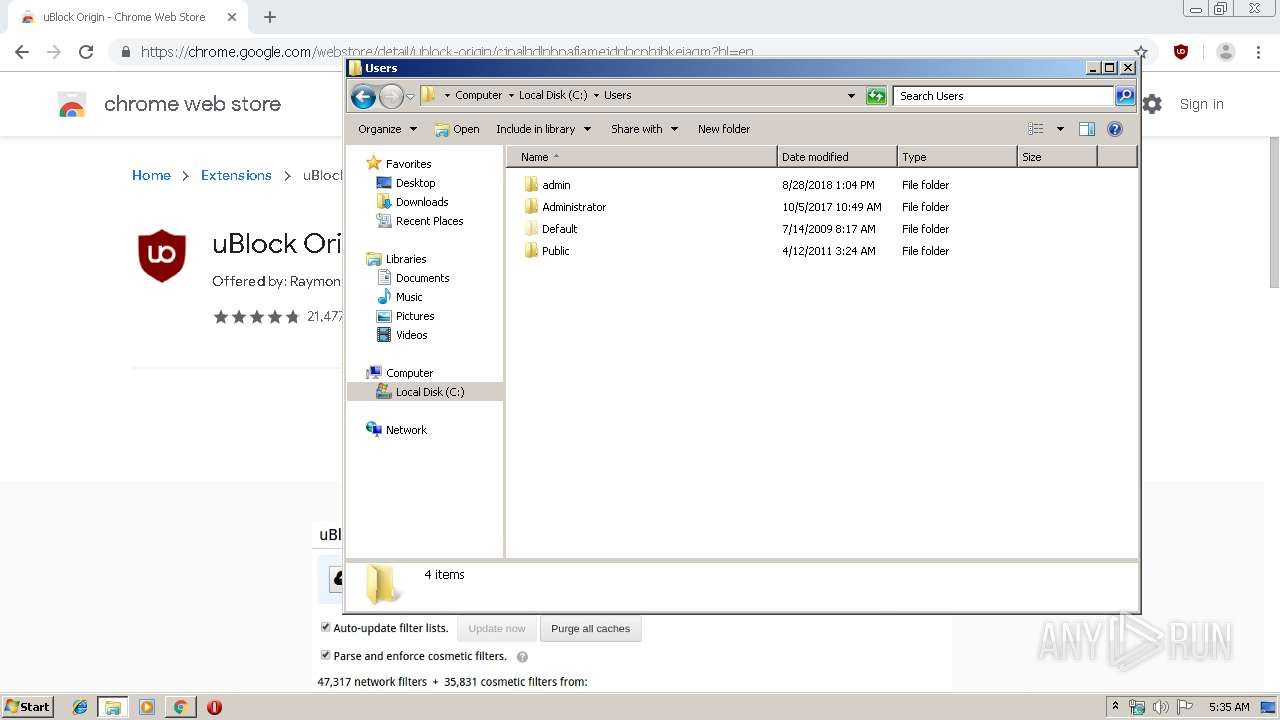Go to Home breadcrumb link

click(x=151, y=175)
